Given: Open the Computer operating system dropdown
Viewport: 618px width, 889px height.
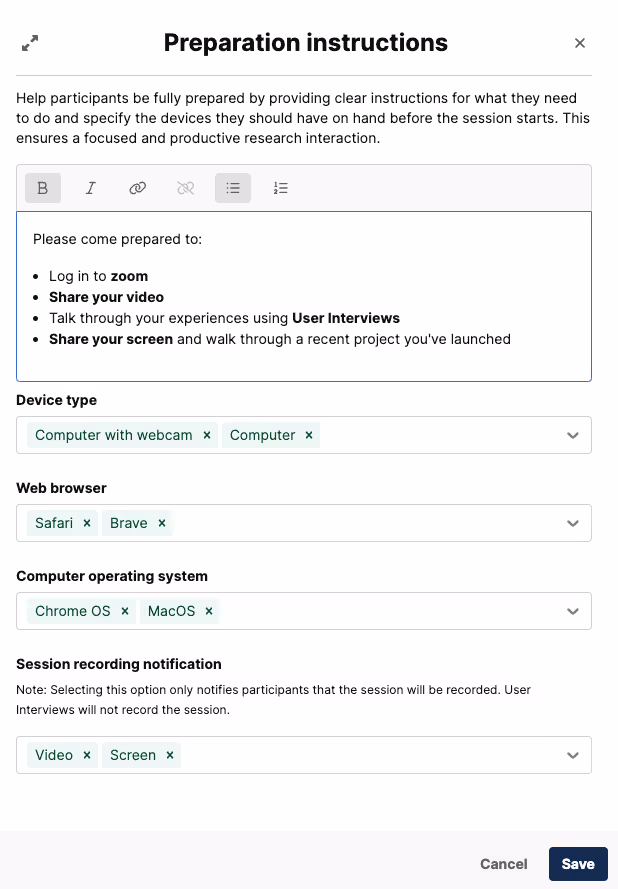Looking at the screenshot, I should 573,611.
